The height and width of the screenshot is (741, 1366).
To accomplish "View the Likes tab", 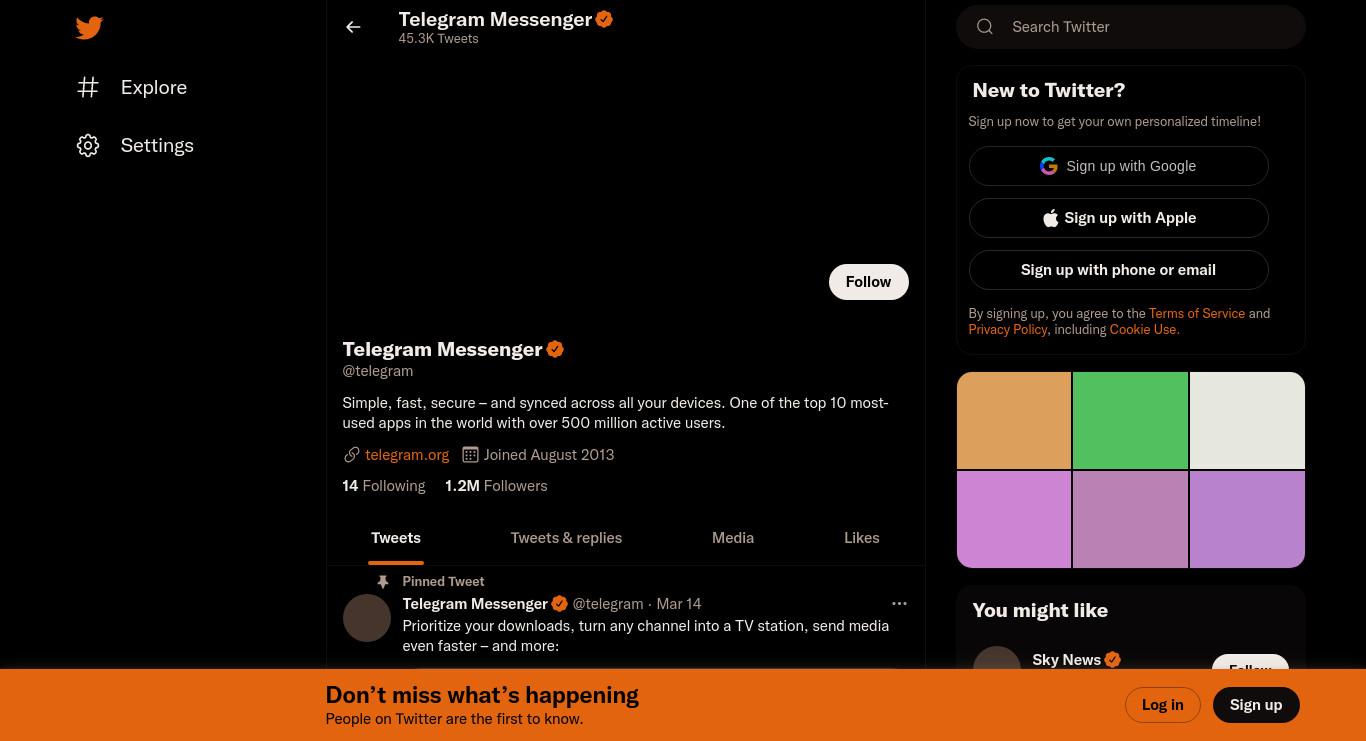I will [x=862, y=538].
